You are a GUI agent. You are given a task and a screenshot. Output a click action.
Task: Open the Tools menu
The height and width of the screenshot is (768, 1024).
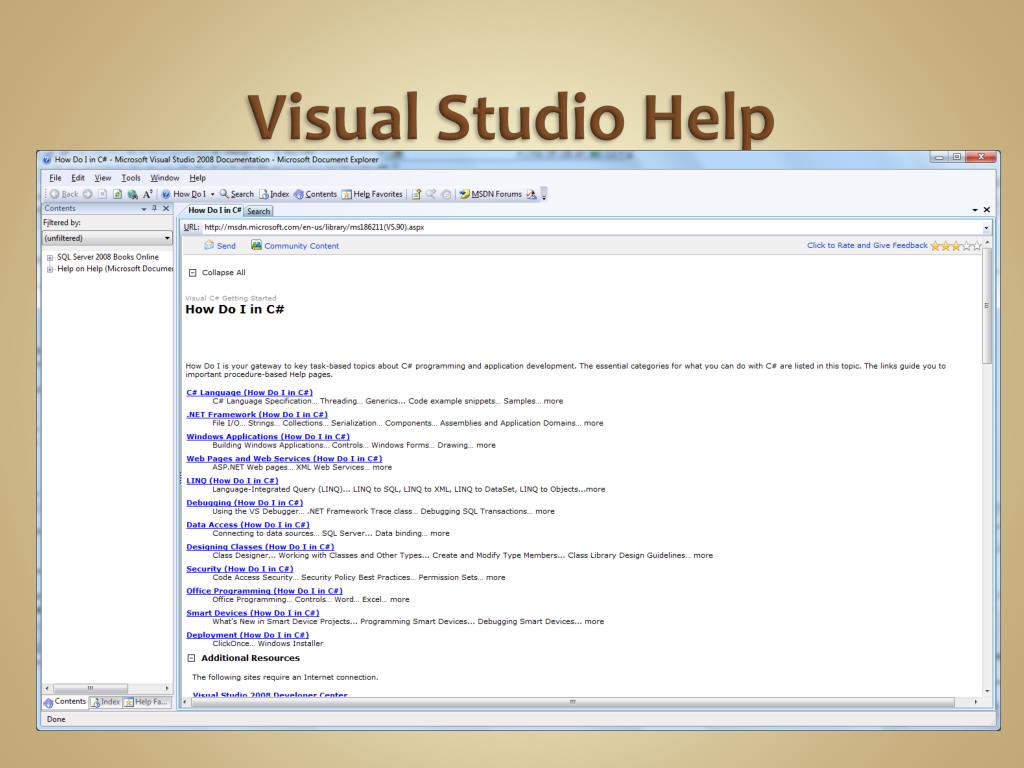coord(131,178)
